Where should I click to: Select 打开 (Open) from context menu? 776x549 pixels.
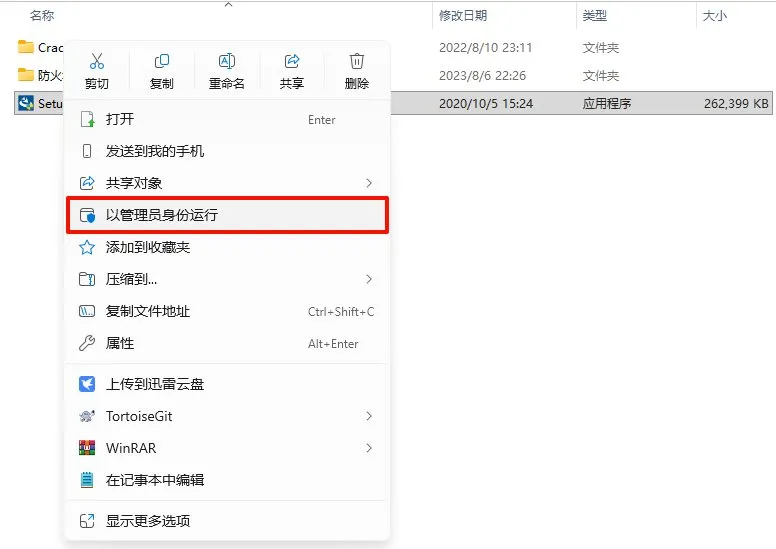[x=227, y=119]
